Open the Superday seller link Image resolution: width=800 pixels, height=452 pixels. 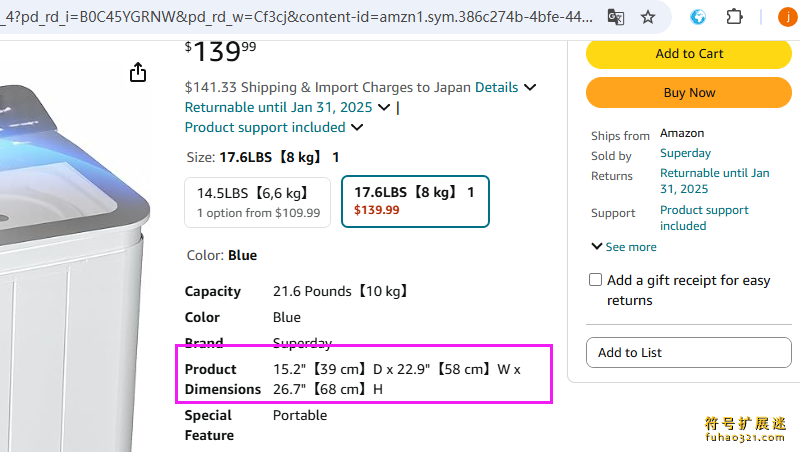click(x=685, y=153)
